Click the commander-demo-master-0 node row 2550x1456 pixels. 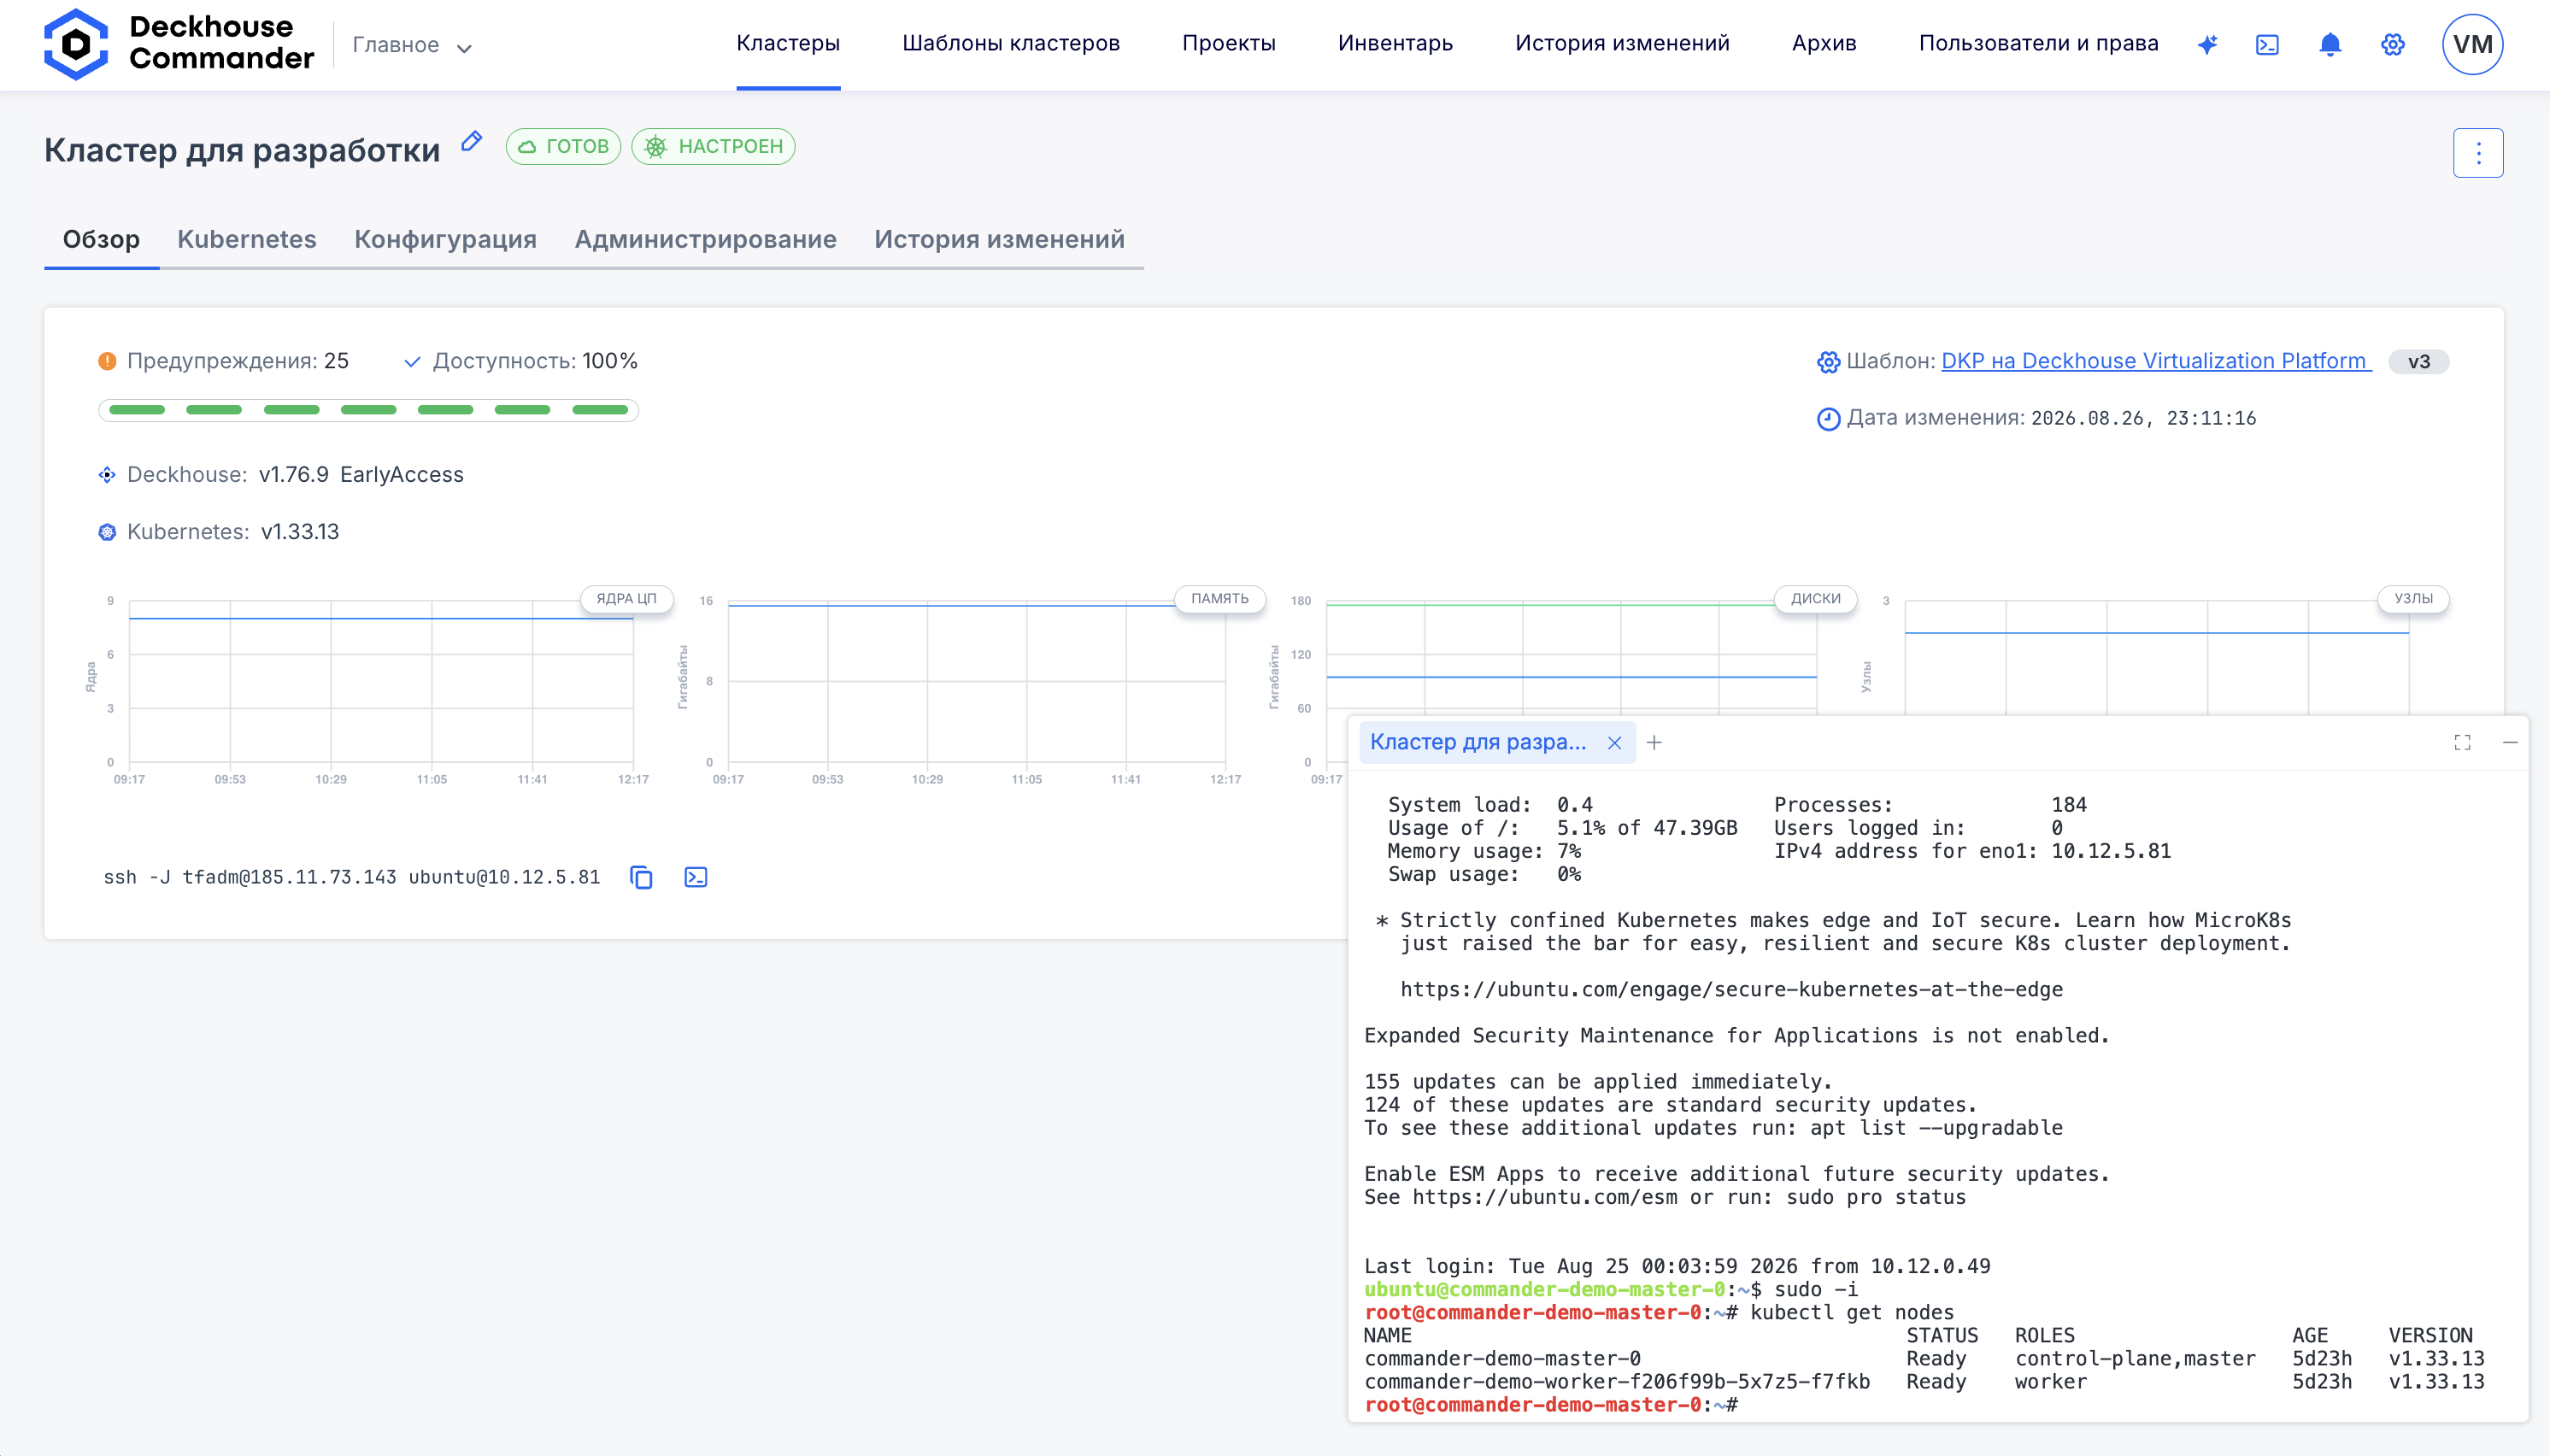(1924, 1359)
